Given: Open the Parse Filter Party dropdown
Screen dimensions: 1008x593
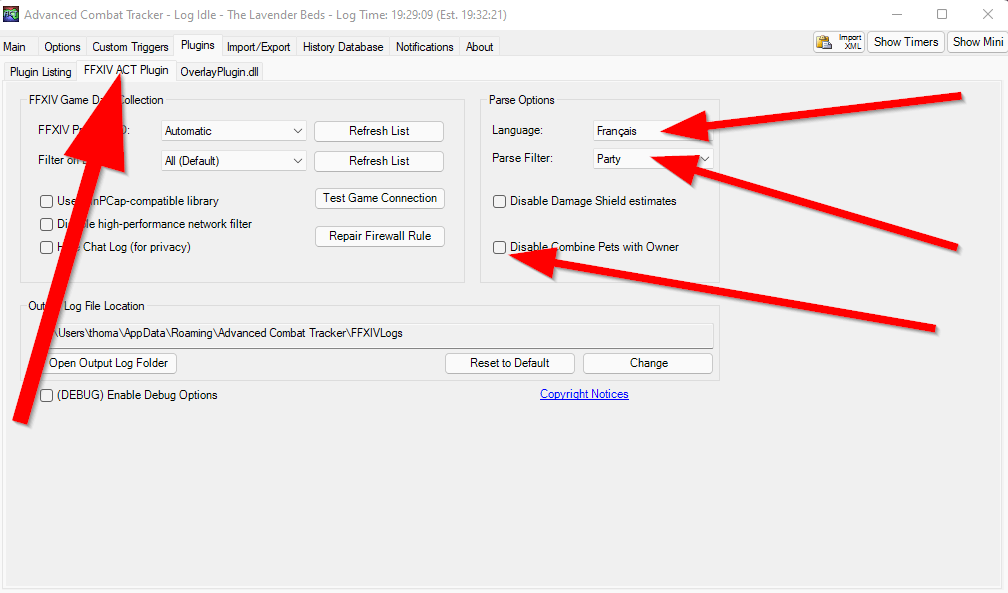Looking at the screenshot, I should tap(653, 160).
